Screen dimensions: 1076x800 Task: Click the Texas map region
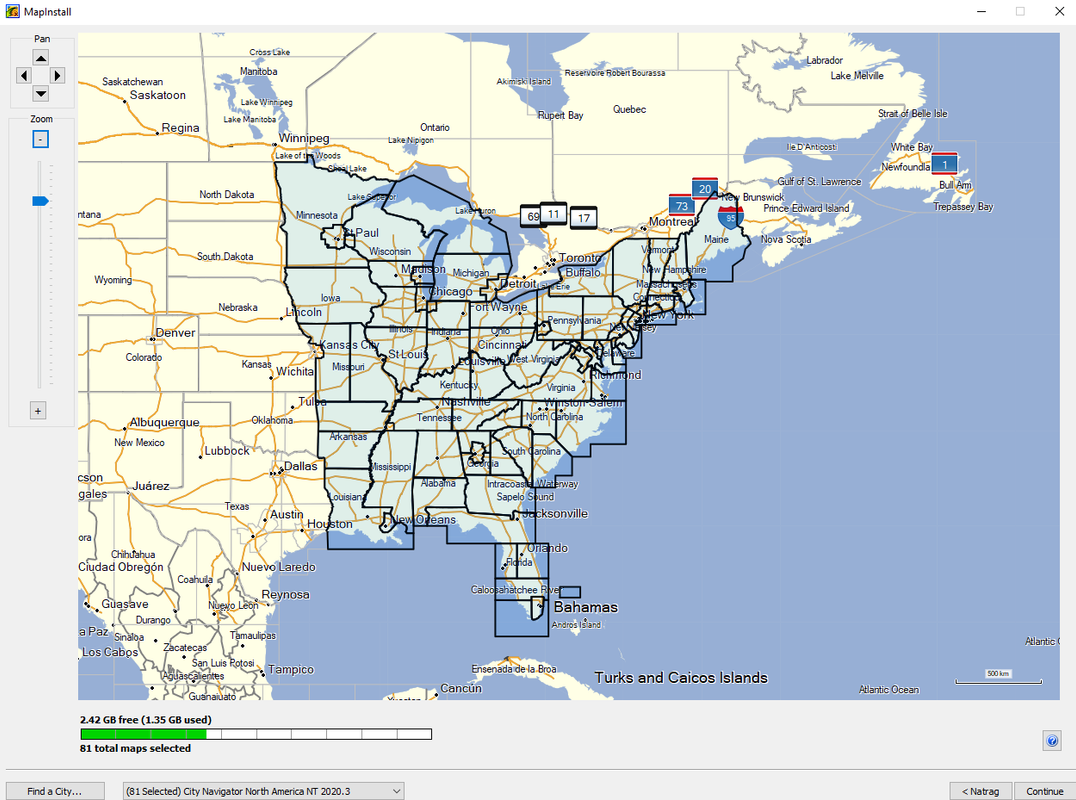[x=237, y=506]
